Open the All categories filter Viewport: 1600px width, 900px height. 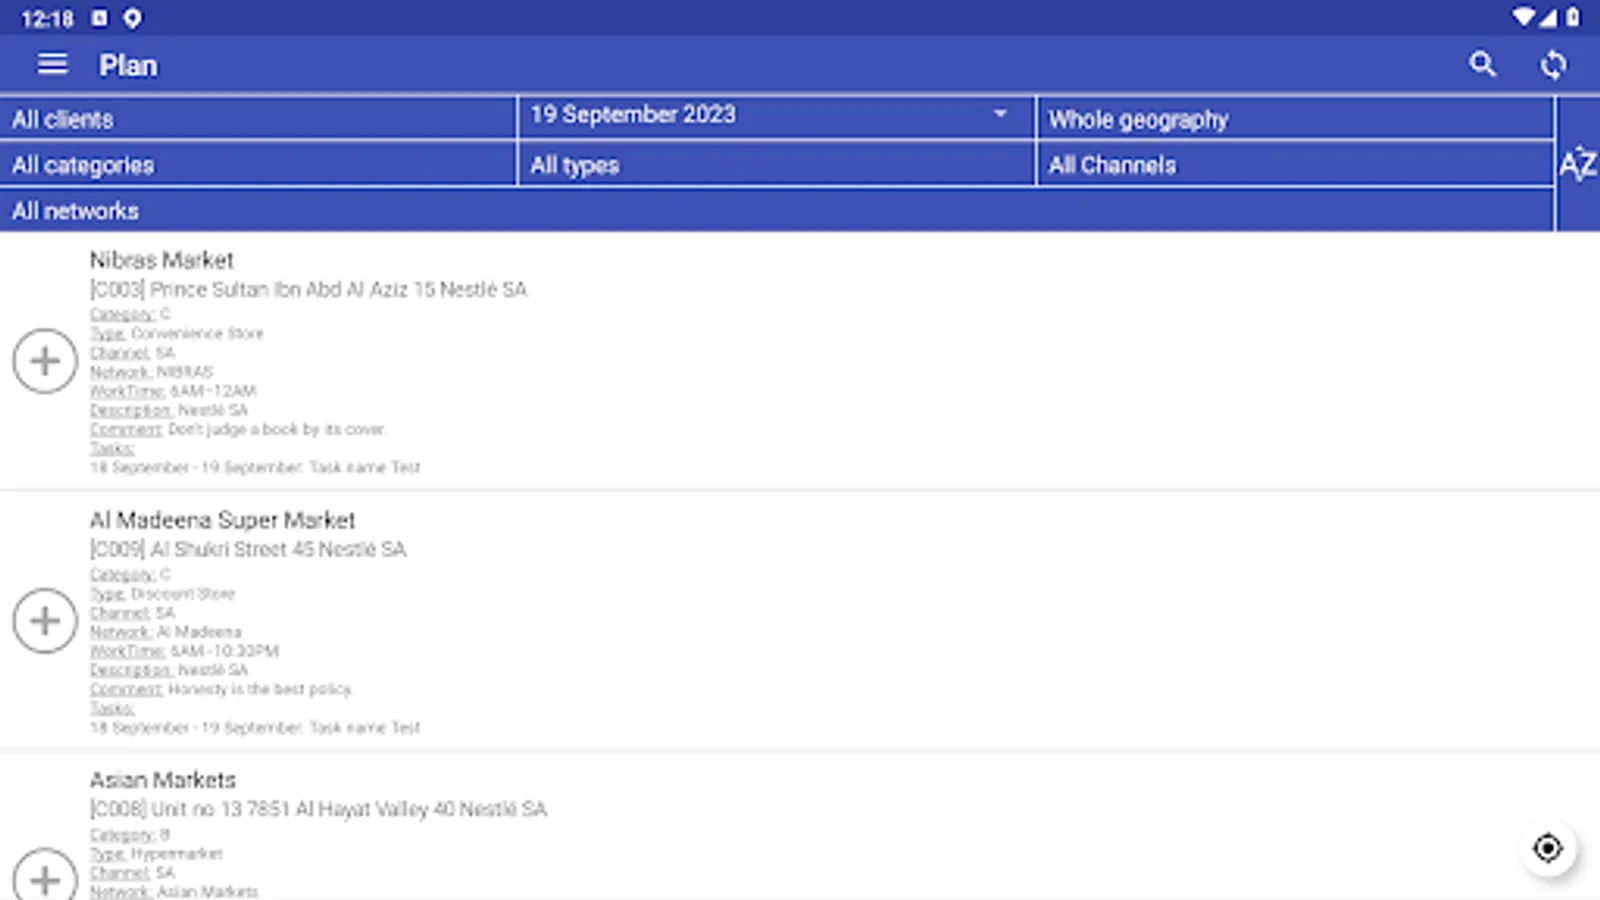258,165
